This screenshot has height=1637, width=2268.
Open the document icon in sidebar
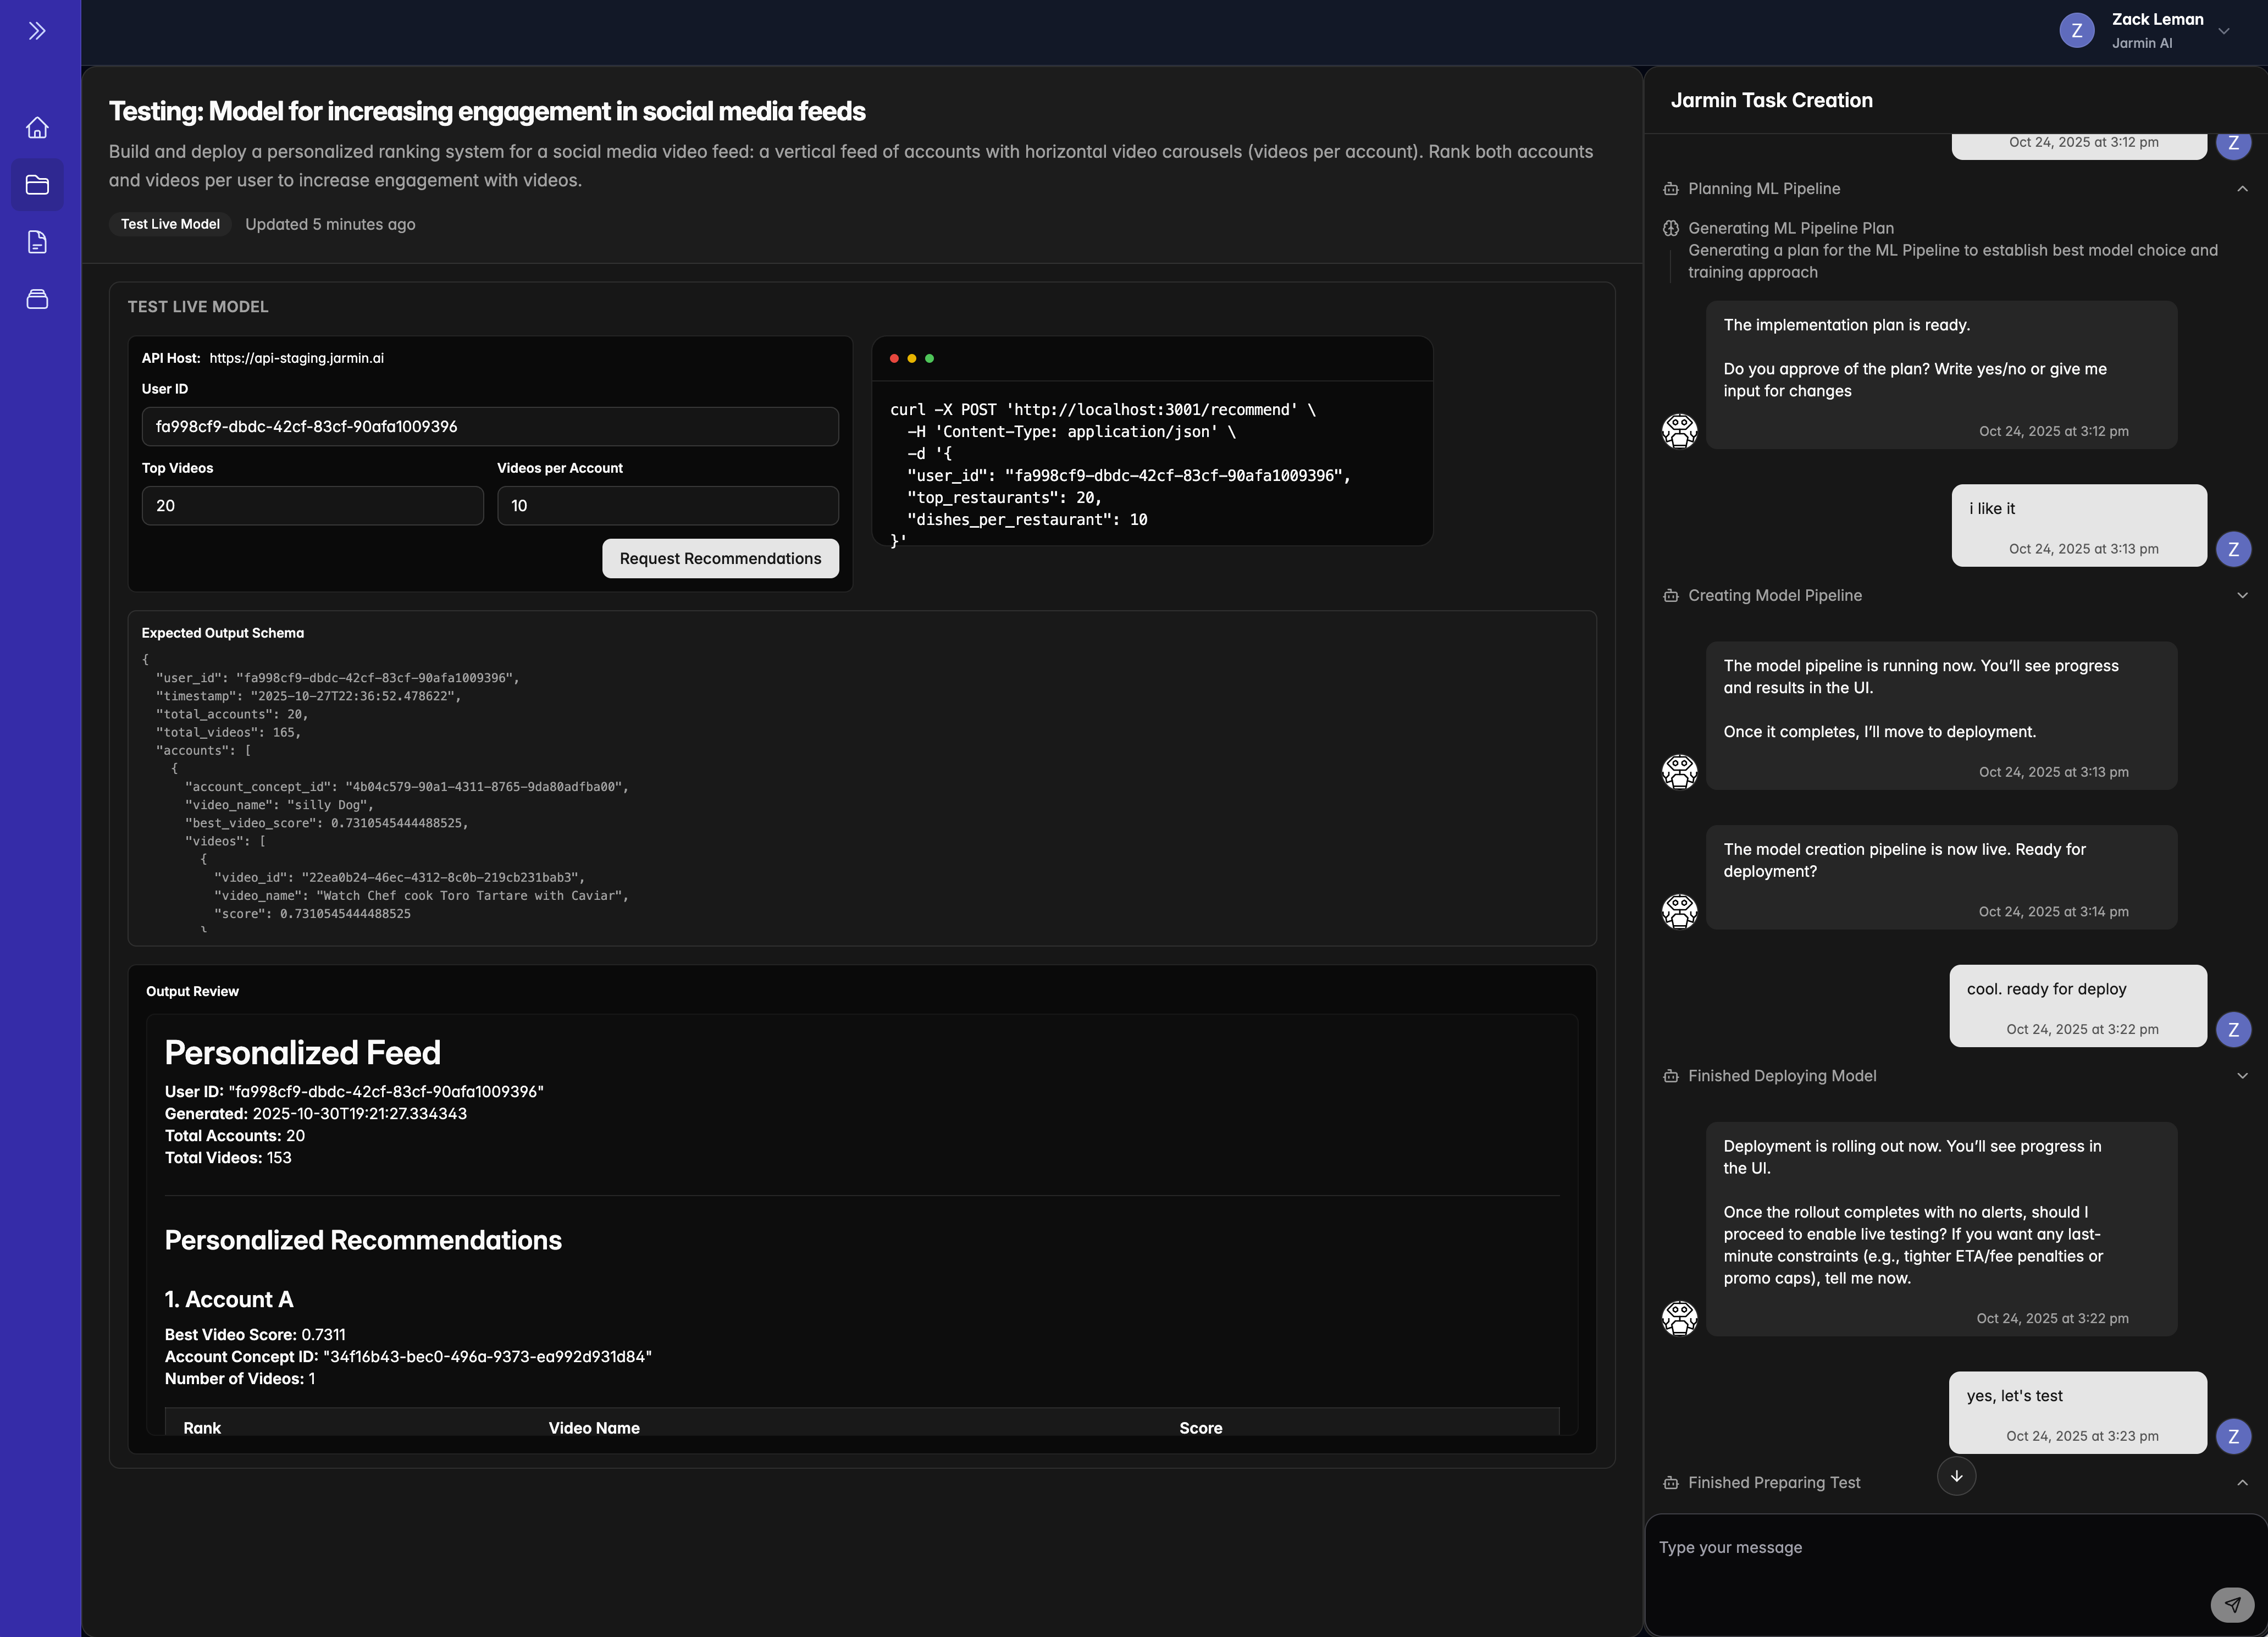tap(37, 242)
